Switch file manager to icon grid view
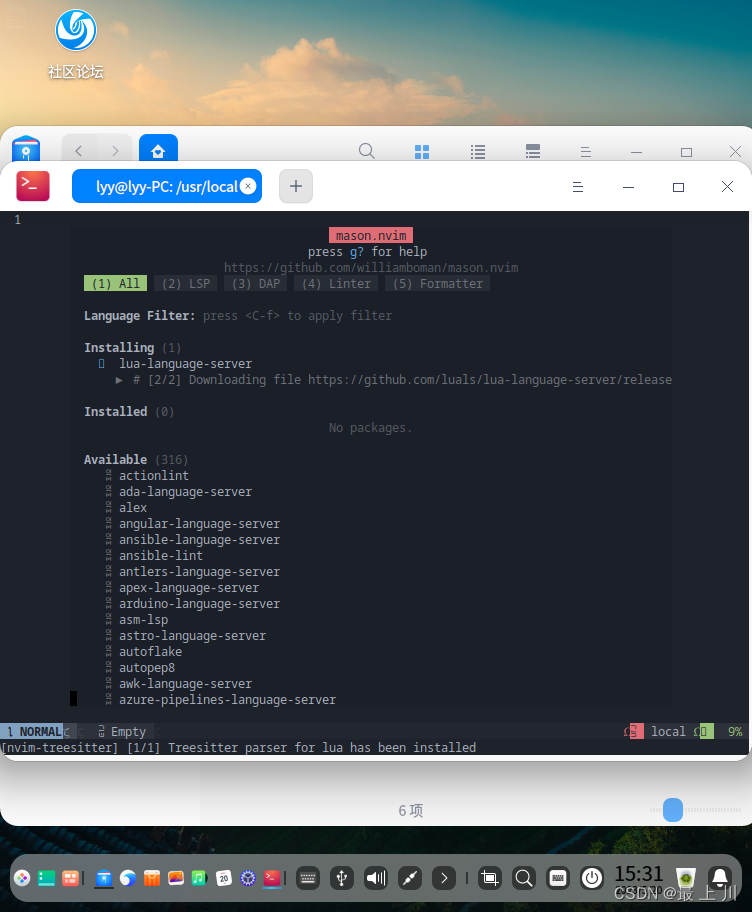The height and width of the screenshot is (912, 752). pos(422,152)
